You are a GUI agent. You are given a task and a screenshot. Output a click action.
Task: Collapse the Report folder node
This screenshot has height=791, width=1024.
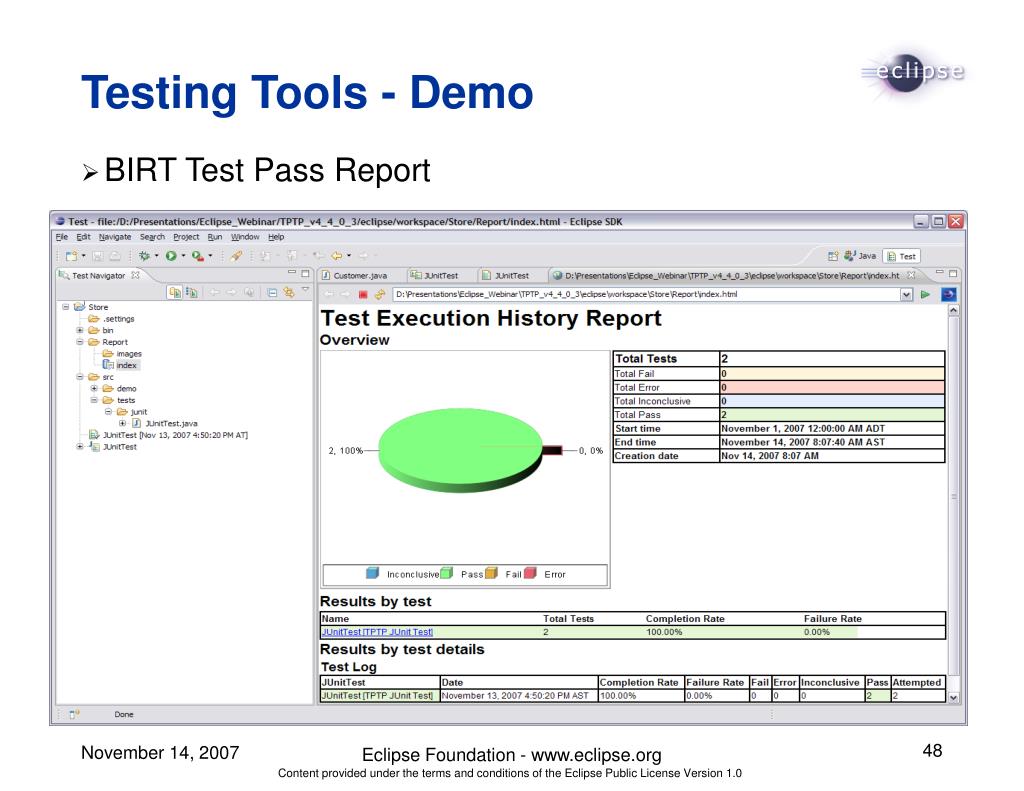(80, 342)
